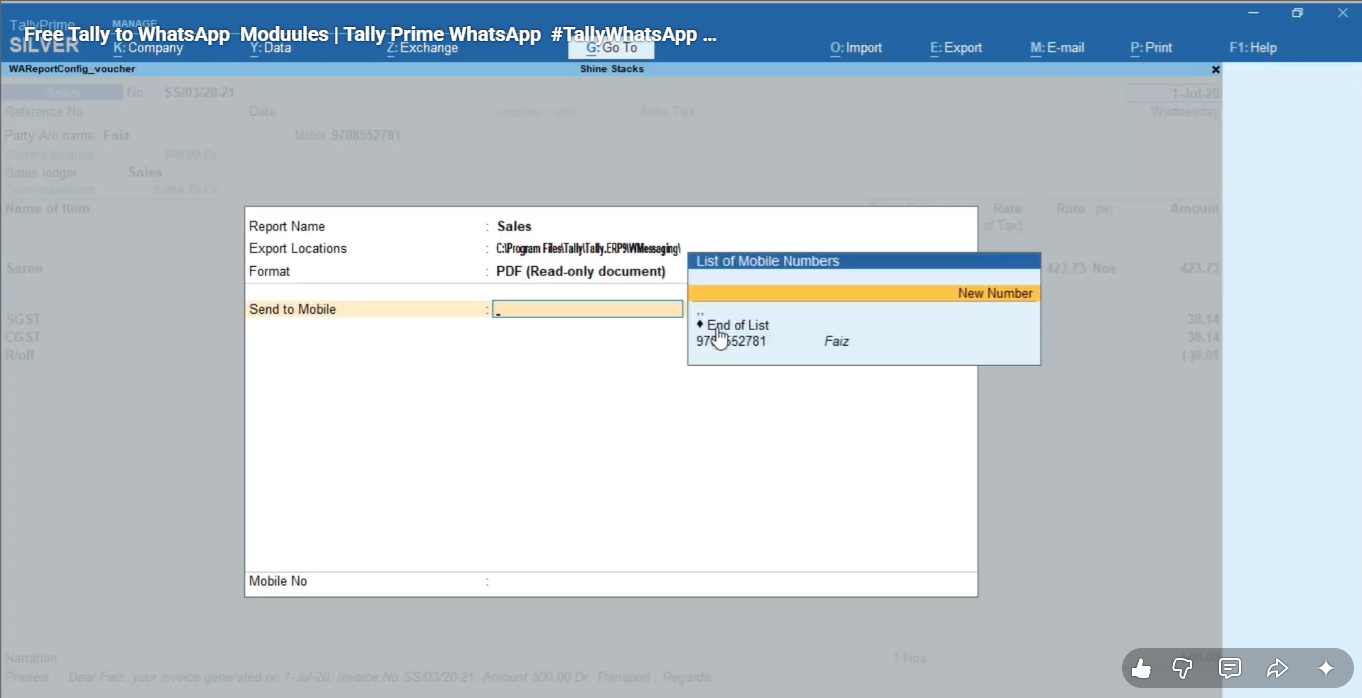Select New Number in the mobile list
Viewport: 1362px width, 698px height.
pos(864,293)
